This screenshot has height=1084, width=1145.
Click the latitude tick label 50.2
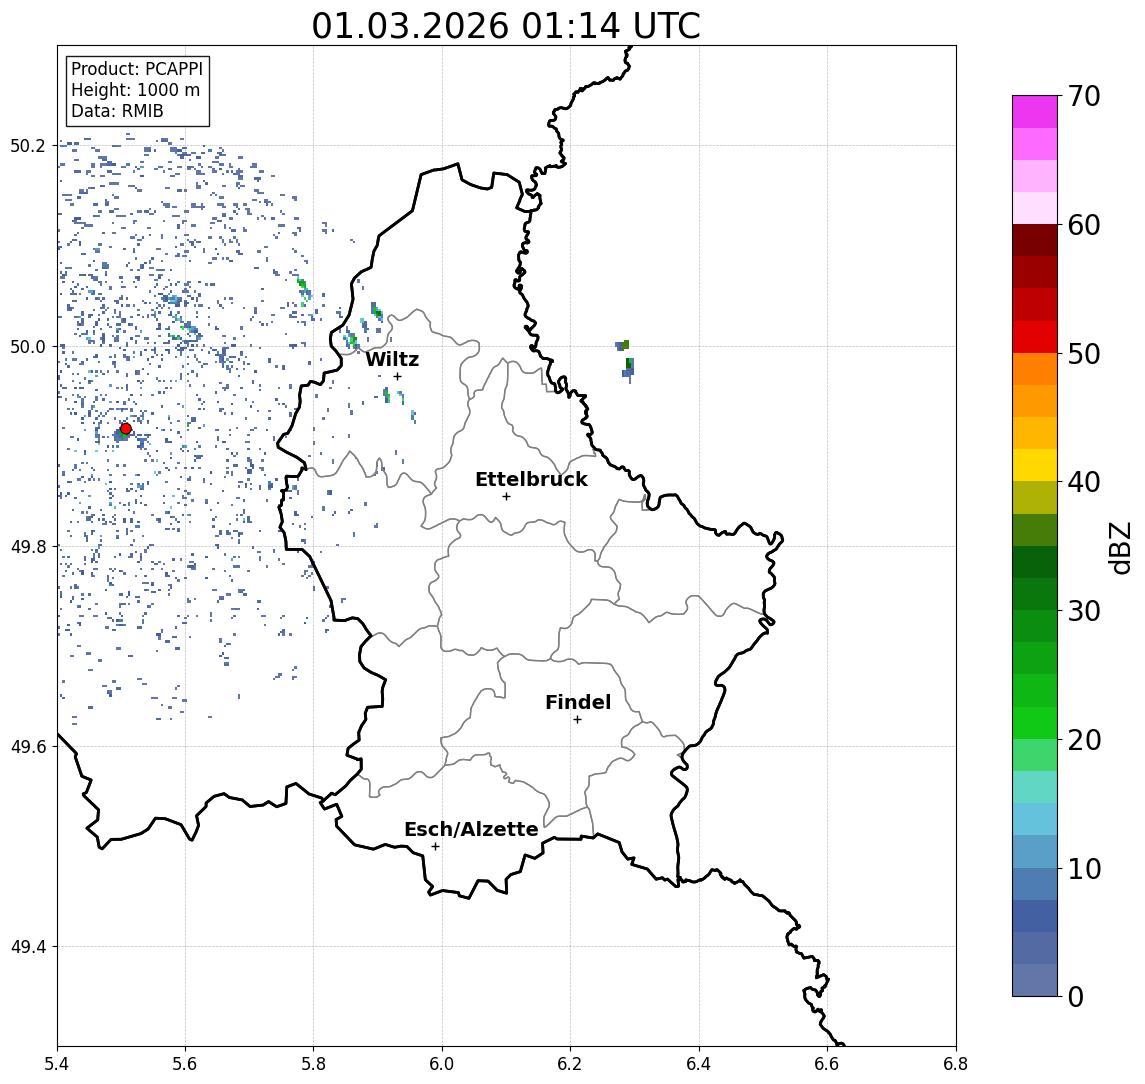(x=27, y=145)
